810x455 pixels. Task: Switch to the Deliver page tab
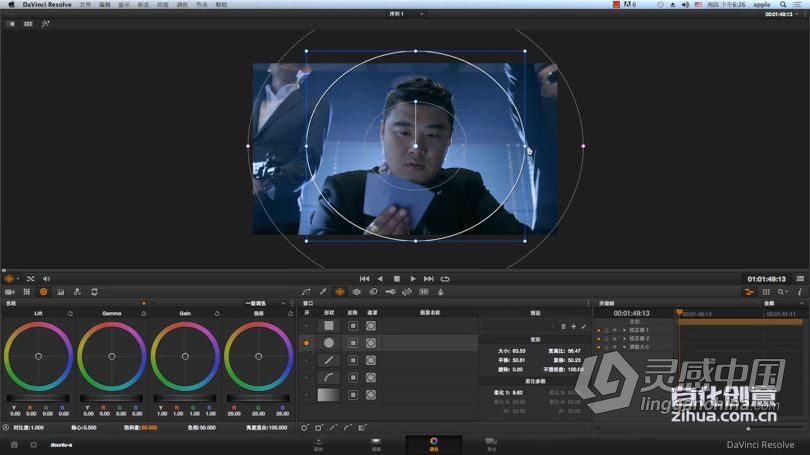(491, 444)
